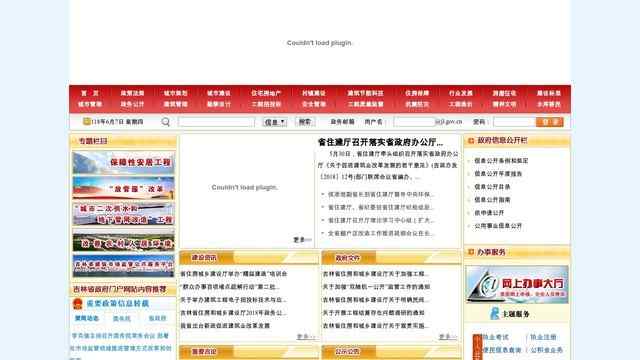The height and width of the screenshot is (360, 640).
Task: Open the 工程造价 menu item
Action: [460, 104]
